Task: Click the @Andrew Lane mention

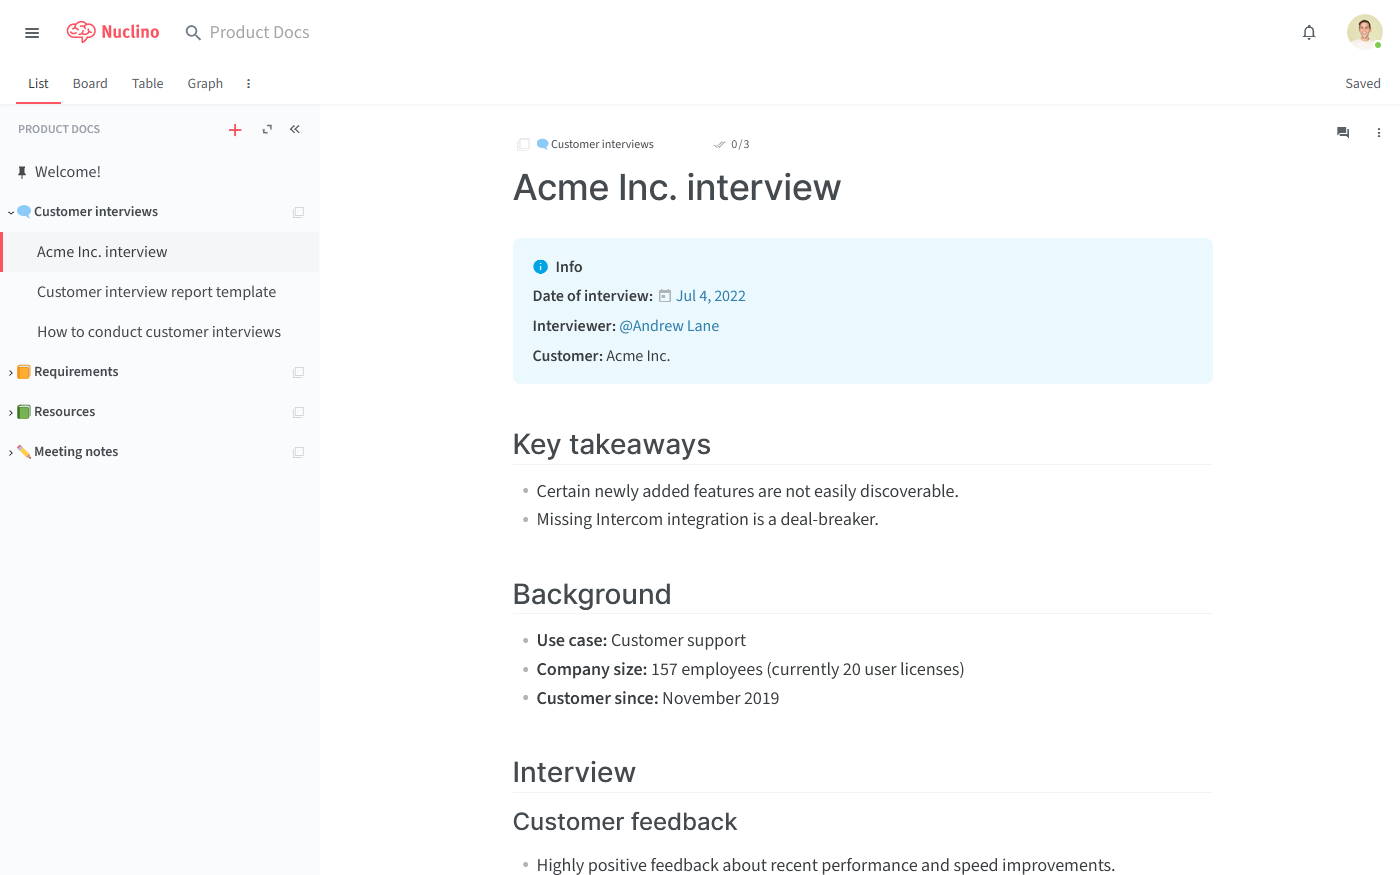Action: tap(669, 326)
